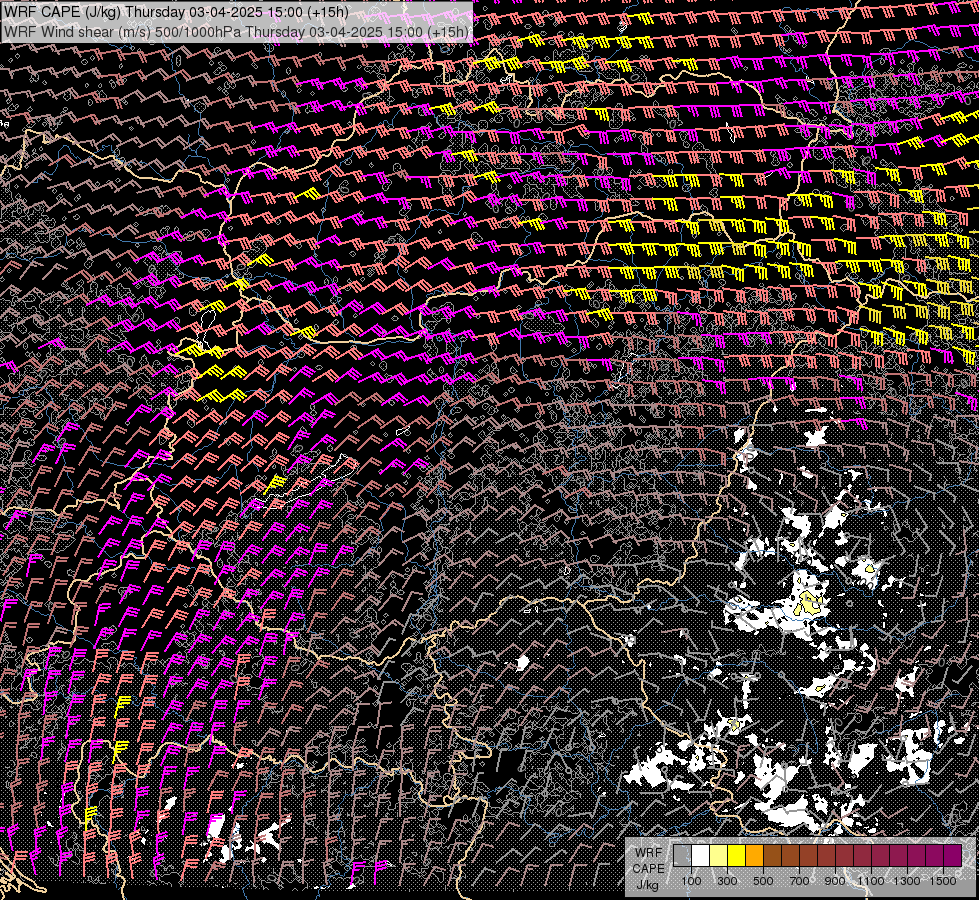
Task: Click the '100' legend value
Action: point(691,881)
